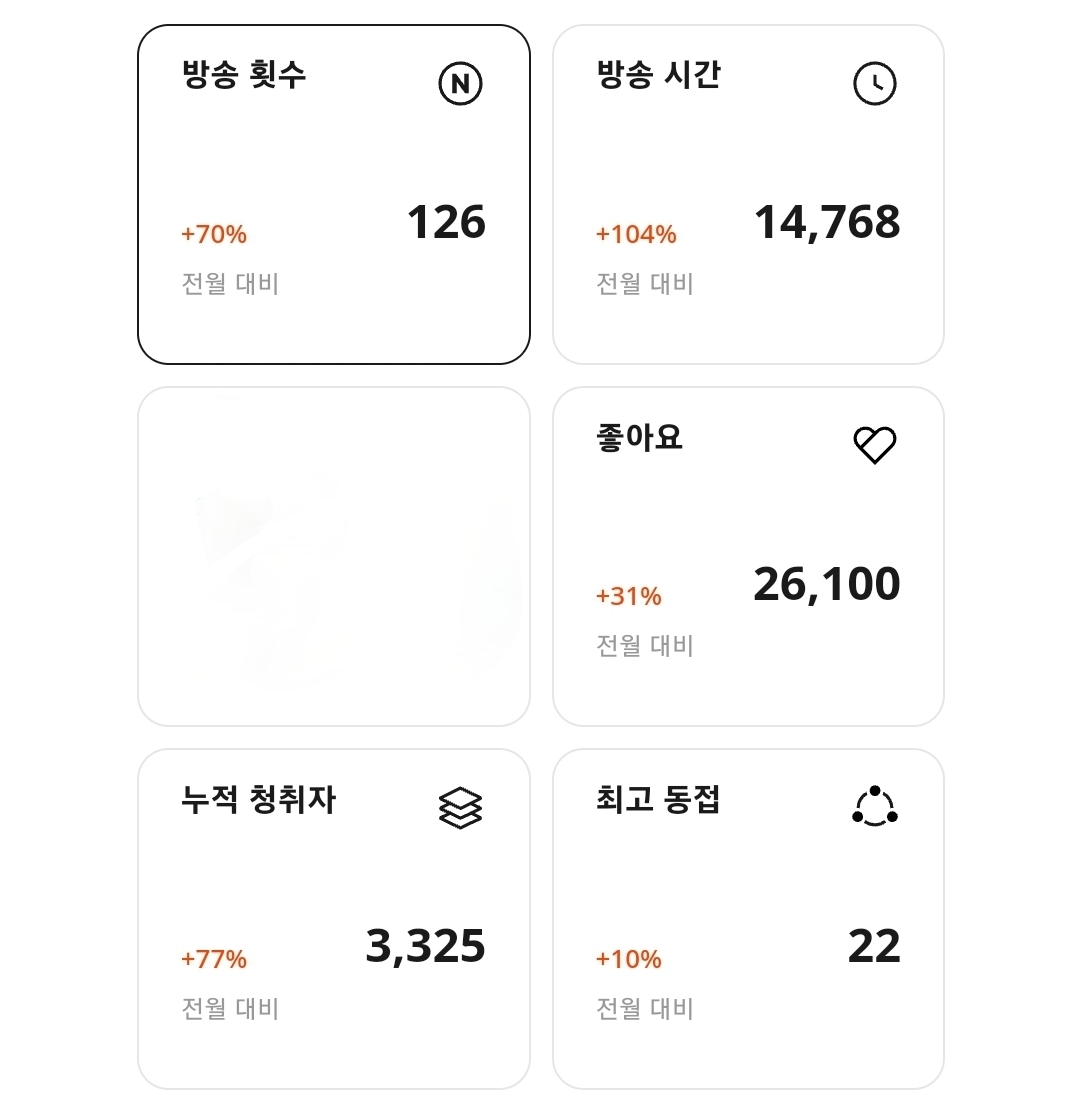Viewport: 1080px width, 1113px height.
Task: Select the blank card beside 좋아요
Action: click(334, 556)
